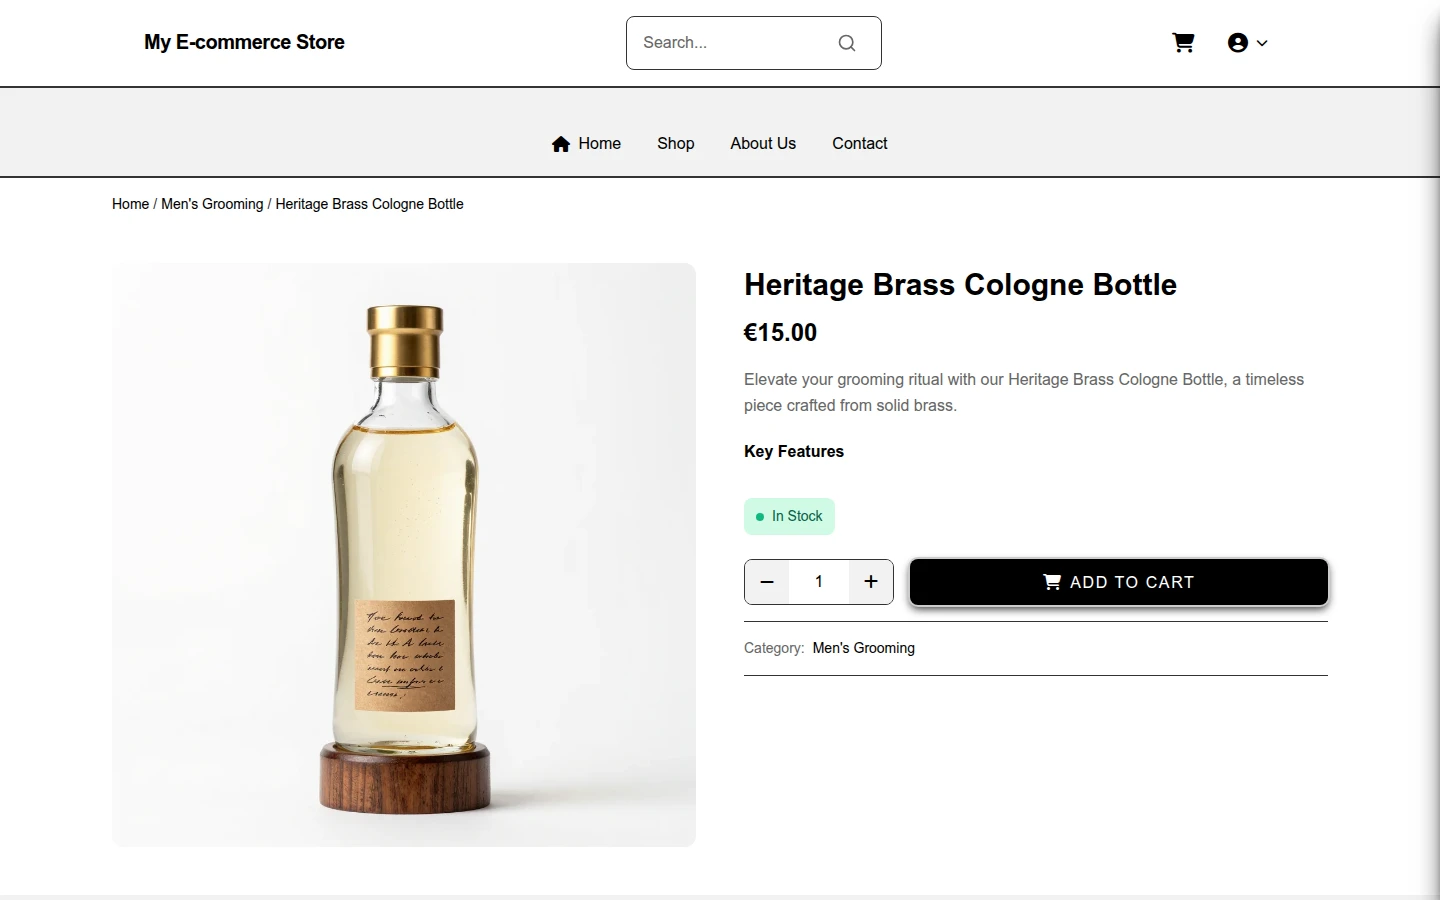Click the cologne bottle product image
1440x900 pixels.
tap(404, 555)
